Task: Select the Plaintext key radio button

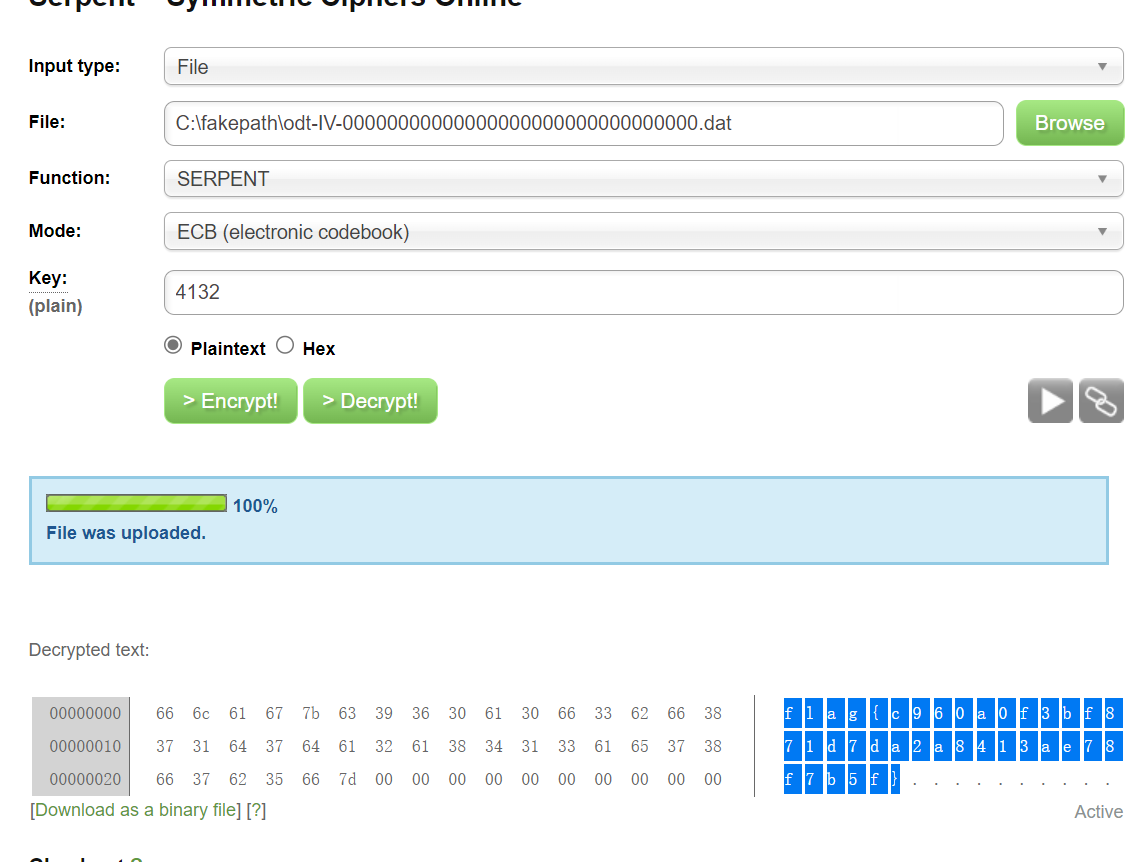Action: click(173, 345)
